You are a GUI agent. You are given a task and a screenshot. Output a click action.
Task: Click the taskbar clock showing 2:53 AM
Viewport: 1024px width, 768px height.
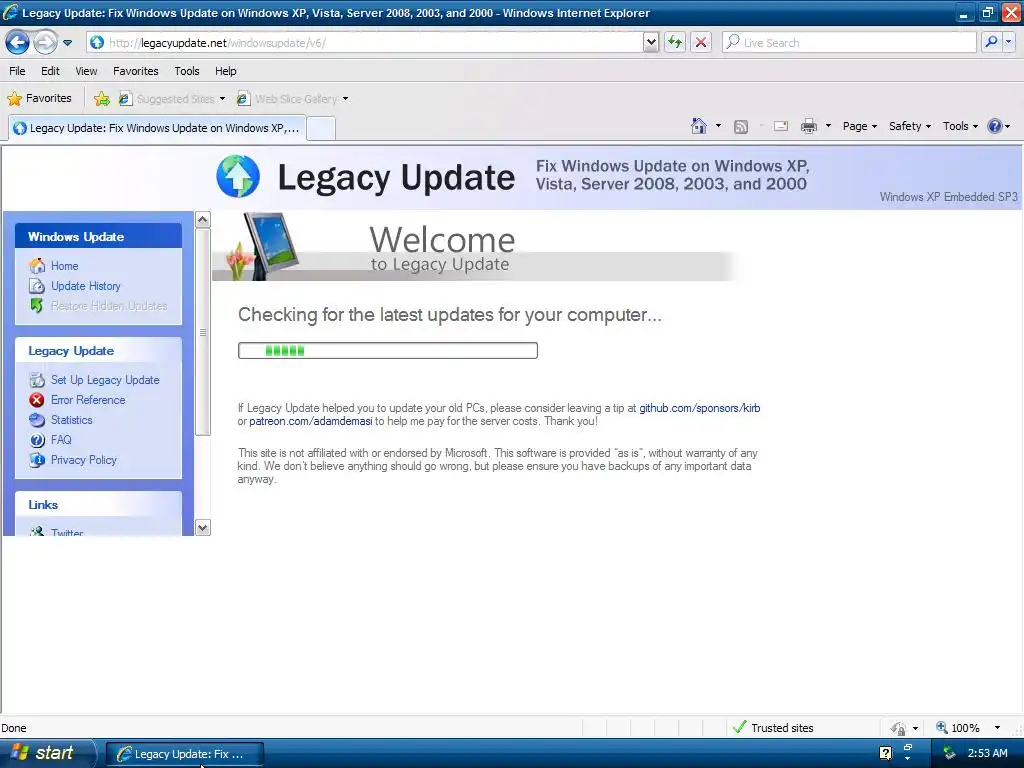coord(987,753)
